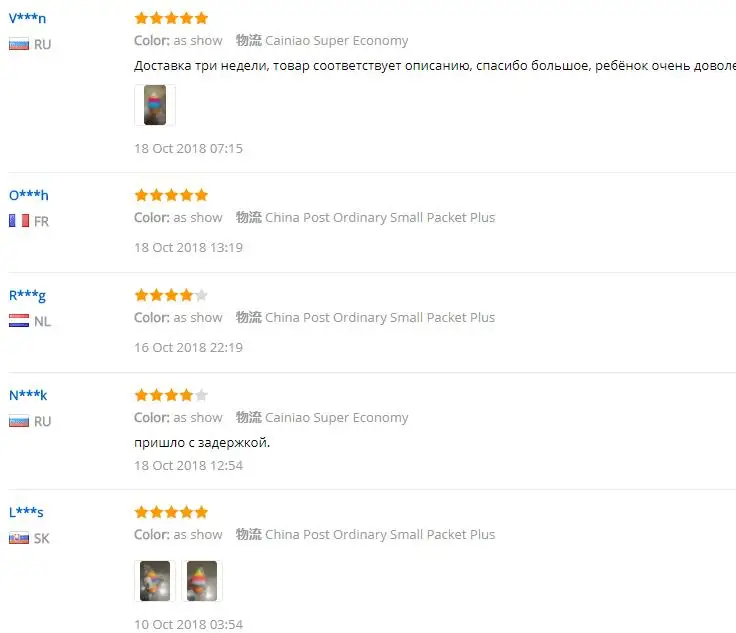The width and height of the screenshot is (736, 633).
Task: Click the five-star rating in L***s's review
Action: pyautogui.click(x=171, y=512)
